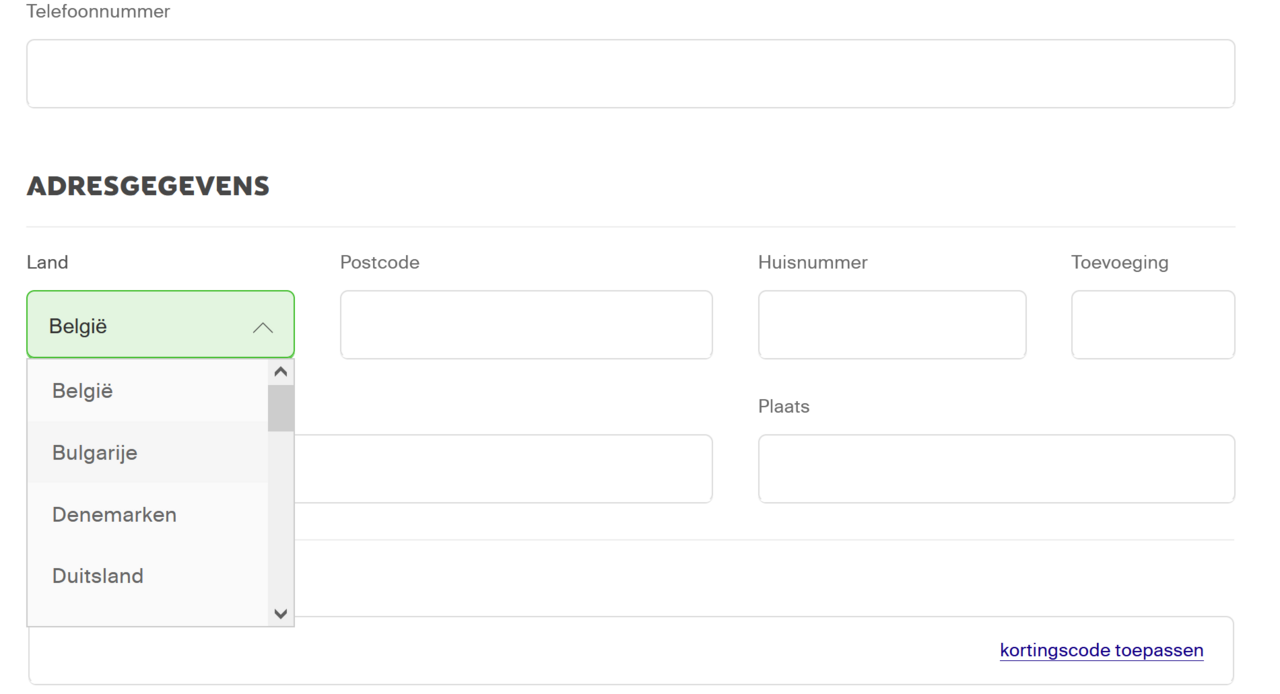Click the Toevoeging input box
1280x694 pixels.
point(1153,325)
